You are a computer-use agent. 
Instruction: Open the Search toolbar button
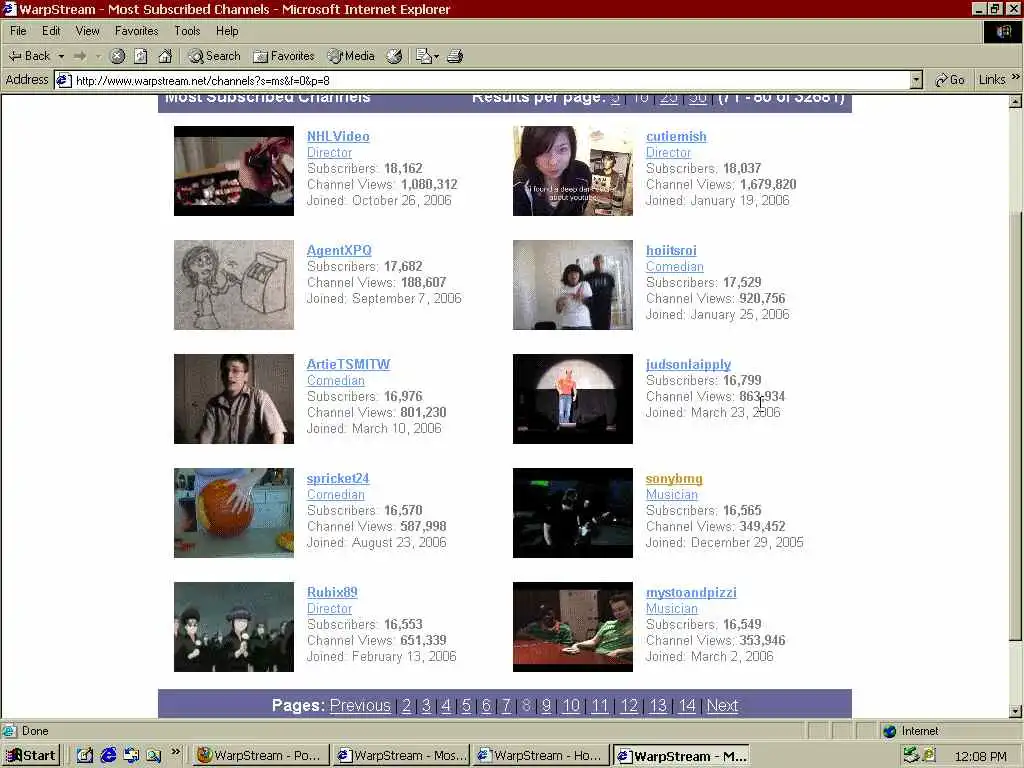[x=215, y=56]
